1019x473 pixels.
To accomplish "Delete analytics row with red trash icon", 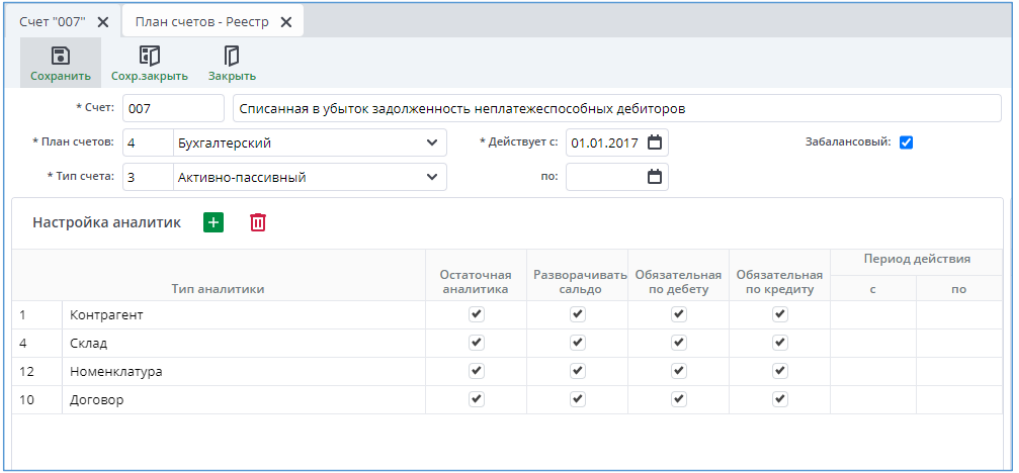I will click(258, 223).
